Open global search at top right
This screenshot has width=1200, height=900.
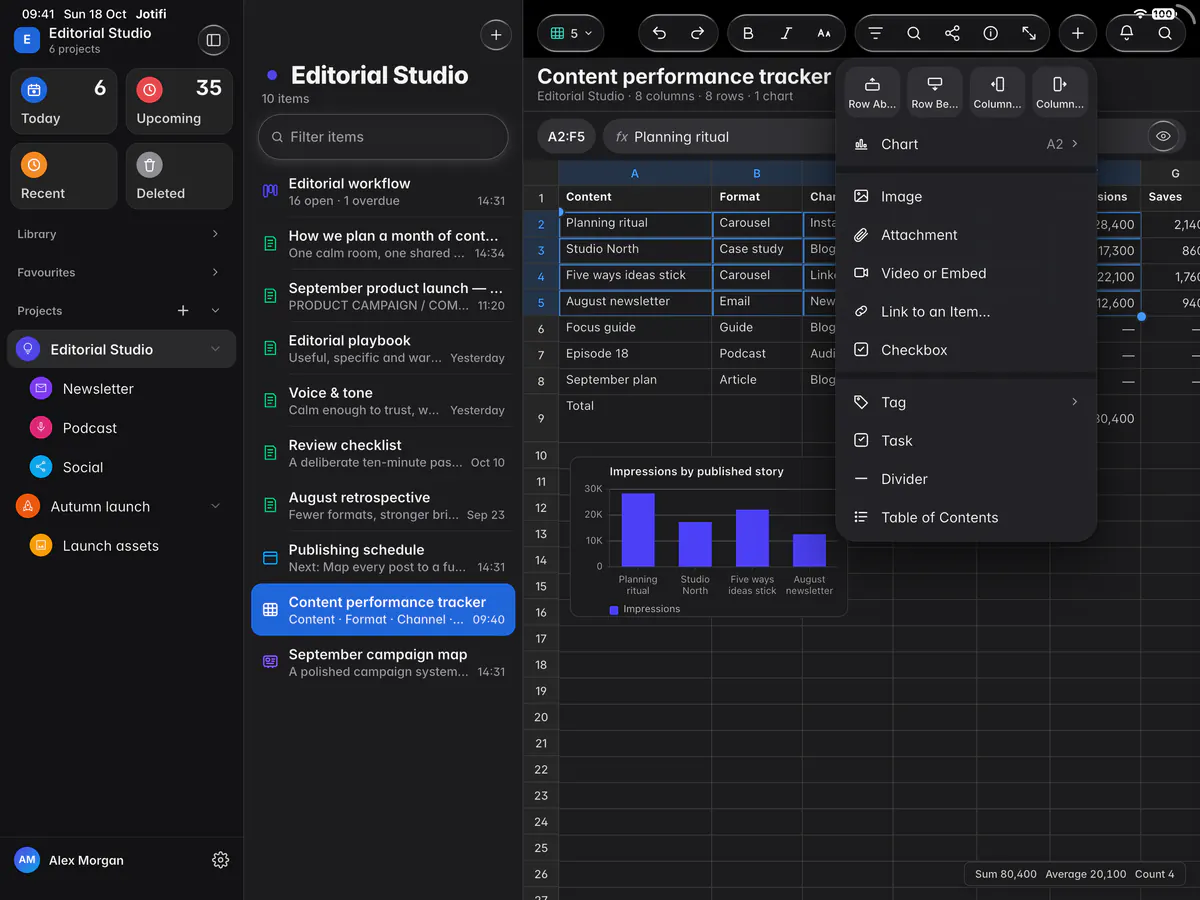coord(1165,33)
